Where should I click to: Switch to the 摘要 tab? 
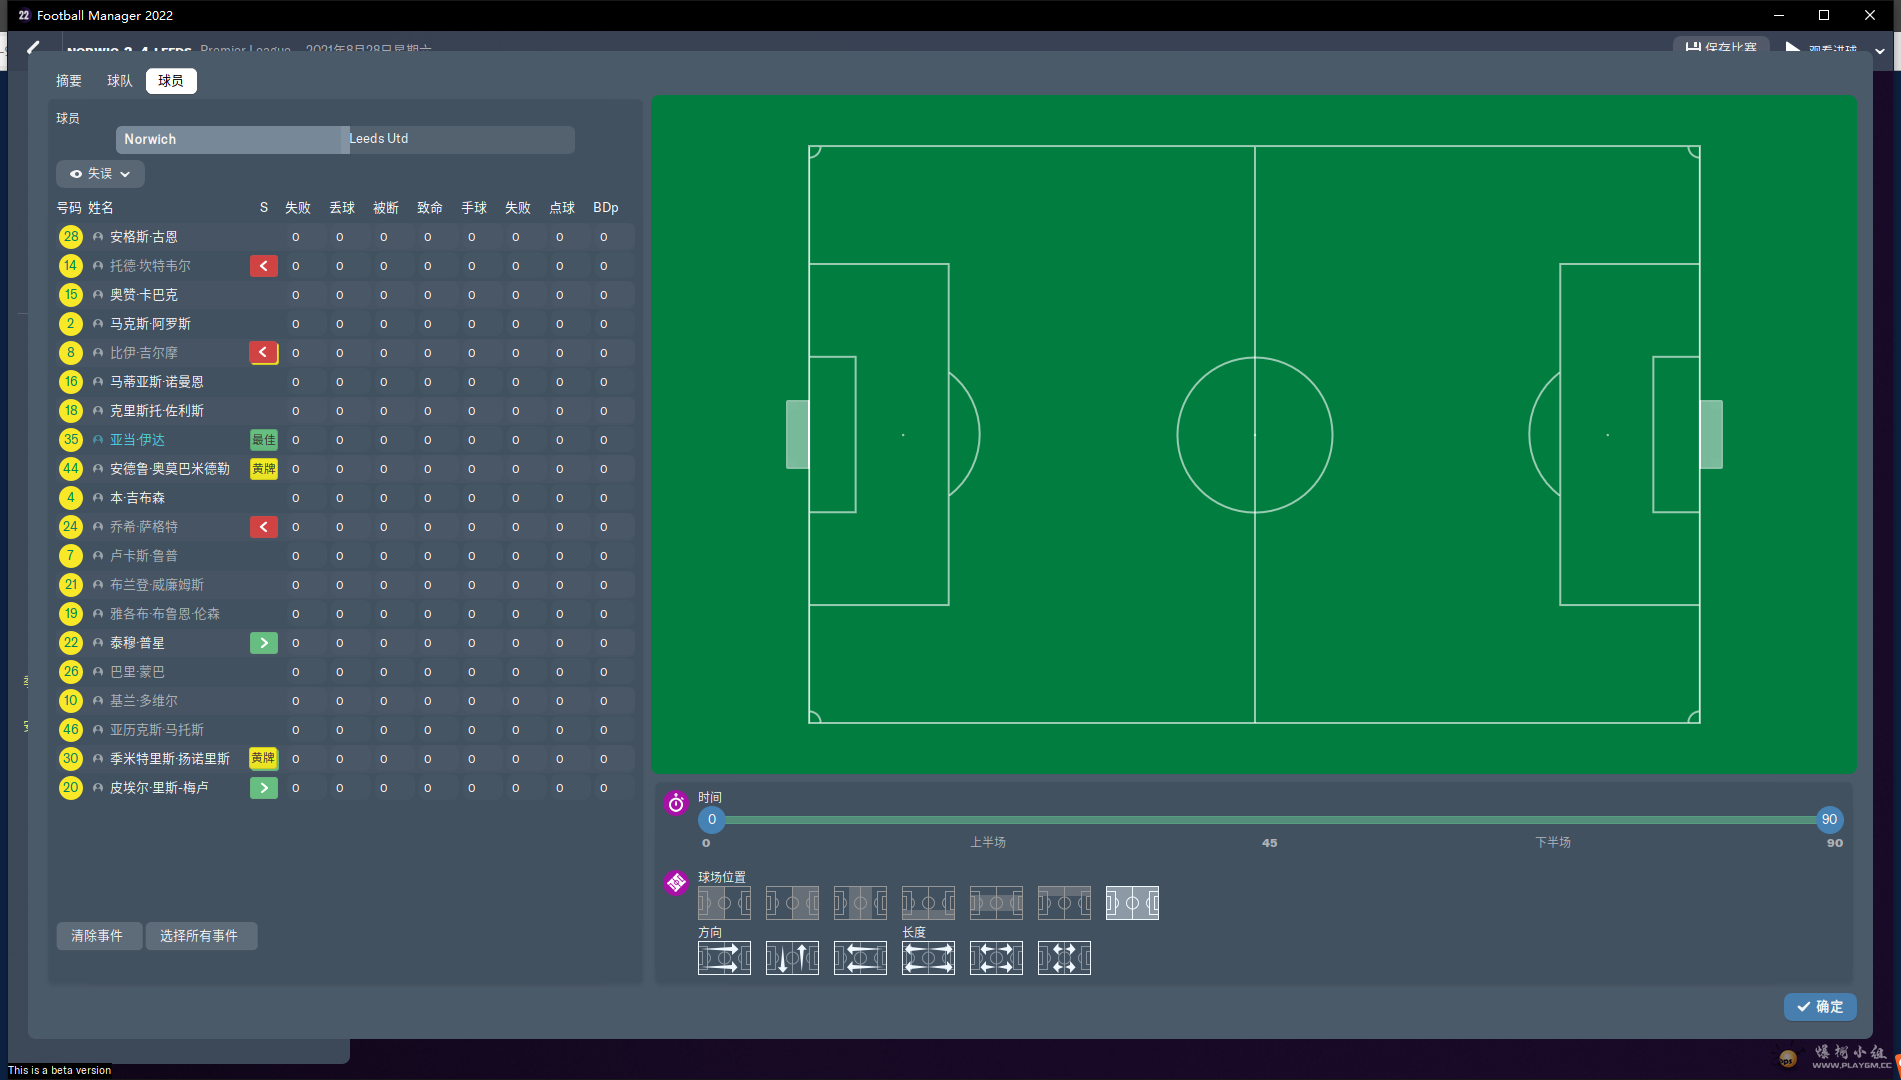pos(69,81)
